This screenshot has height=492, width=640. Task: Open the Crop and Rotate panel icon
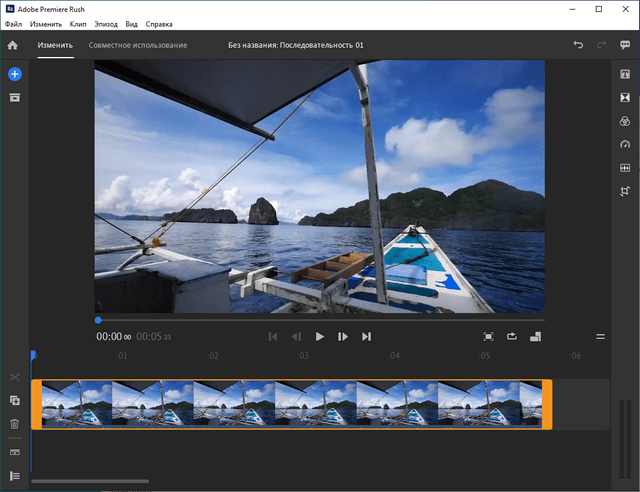coord(624,191)
